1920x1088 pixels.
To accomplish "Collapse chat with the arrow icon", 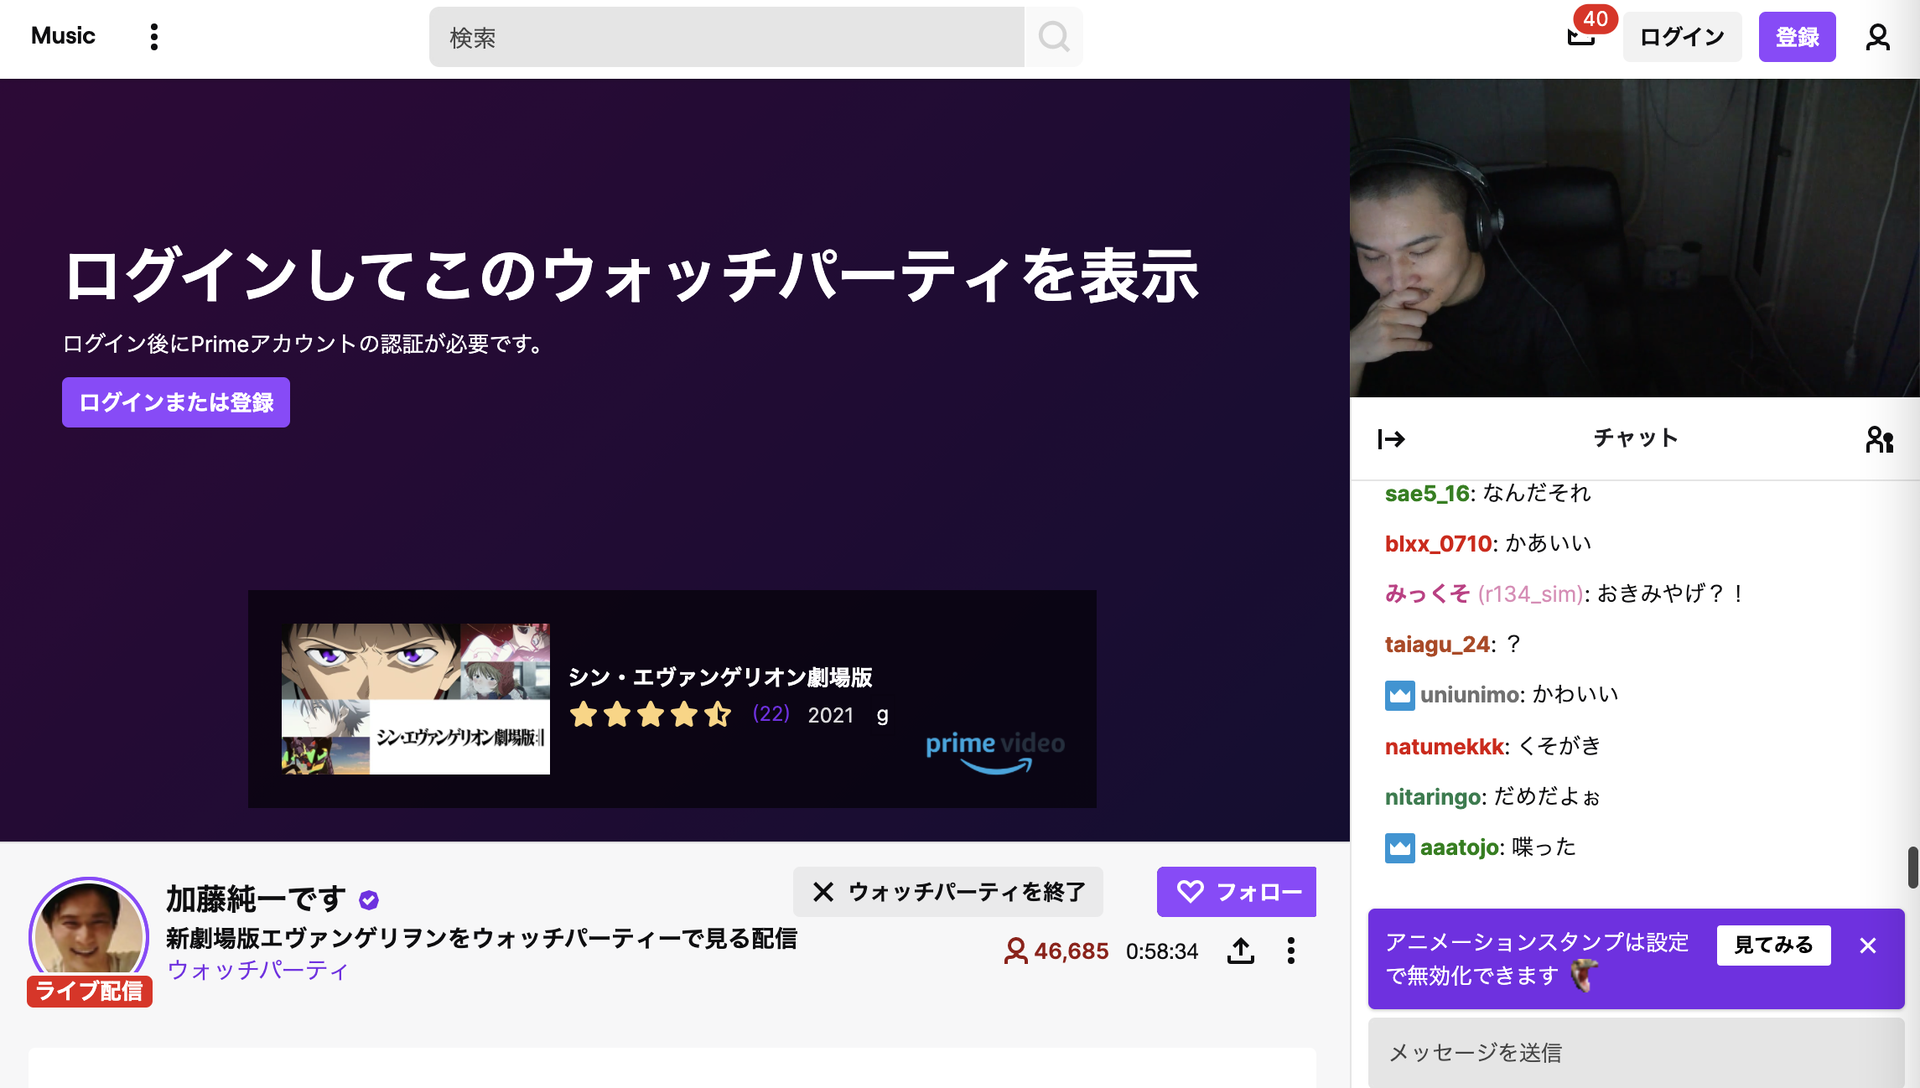I will coord(1391,439).
